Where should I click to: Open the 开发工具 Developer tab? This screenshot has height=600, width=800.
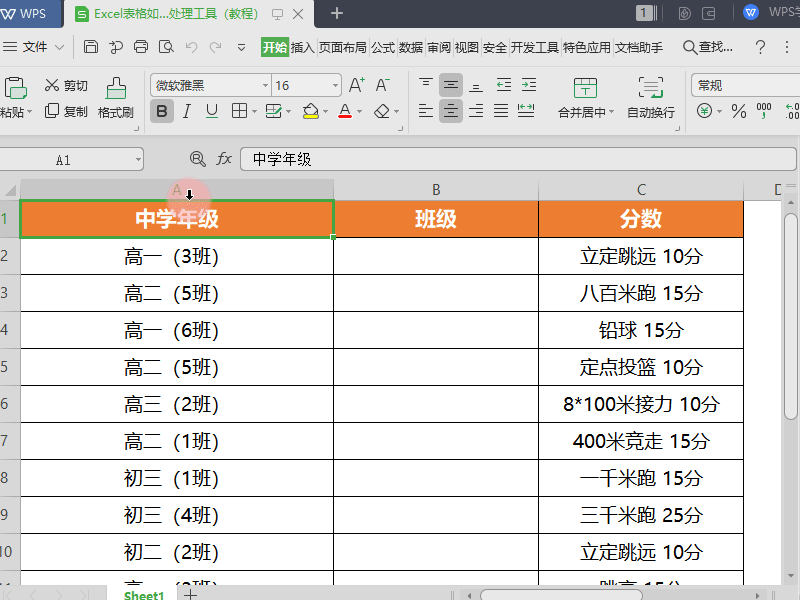click(x=535, y=47)
